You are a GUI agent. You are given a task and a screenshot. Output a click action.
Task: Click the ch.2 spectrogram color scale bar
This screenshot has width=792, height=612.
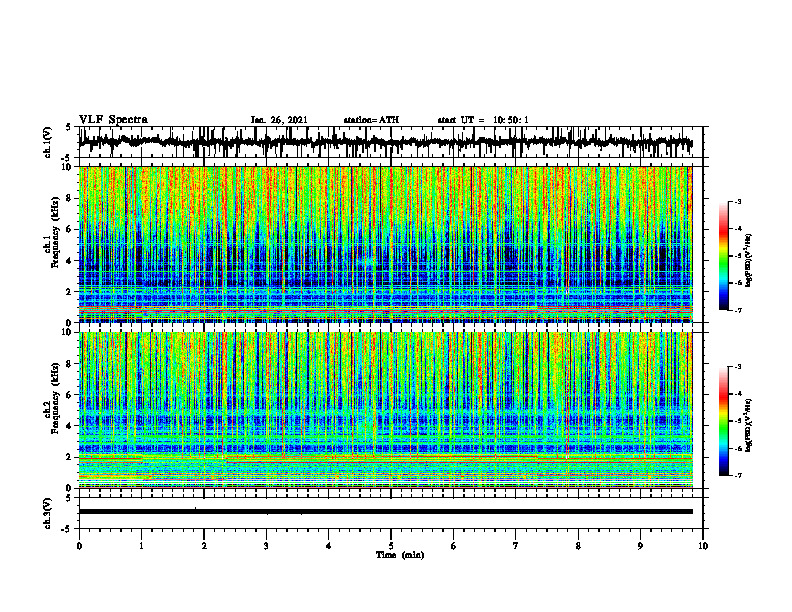[x=723, y=421]
